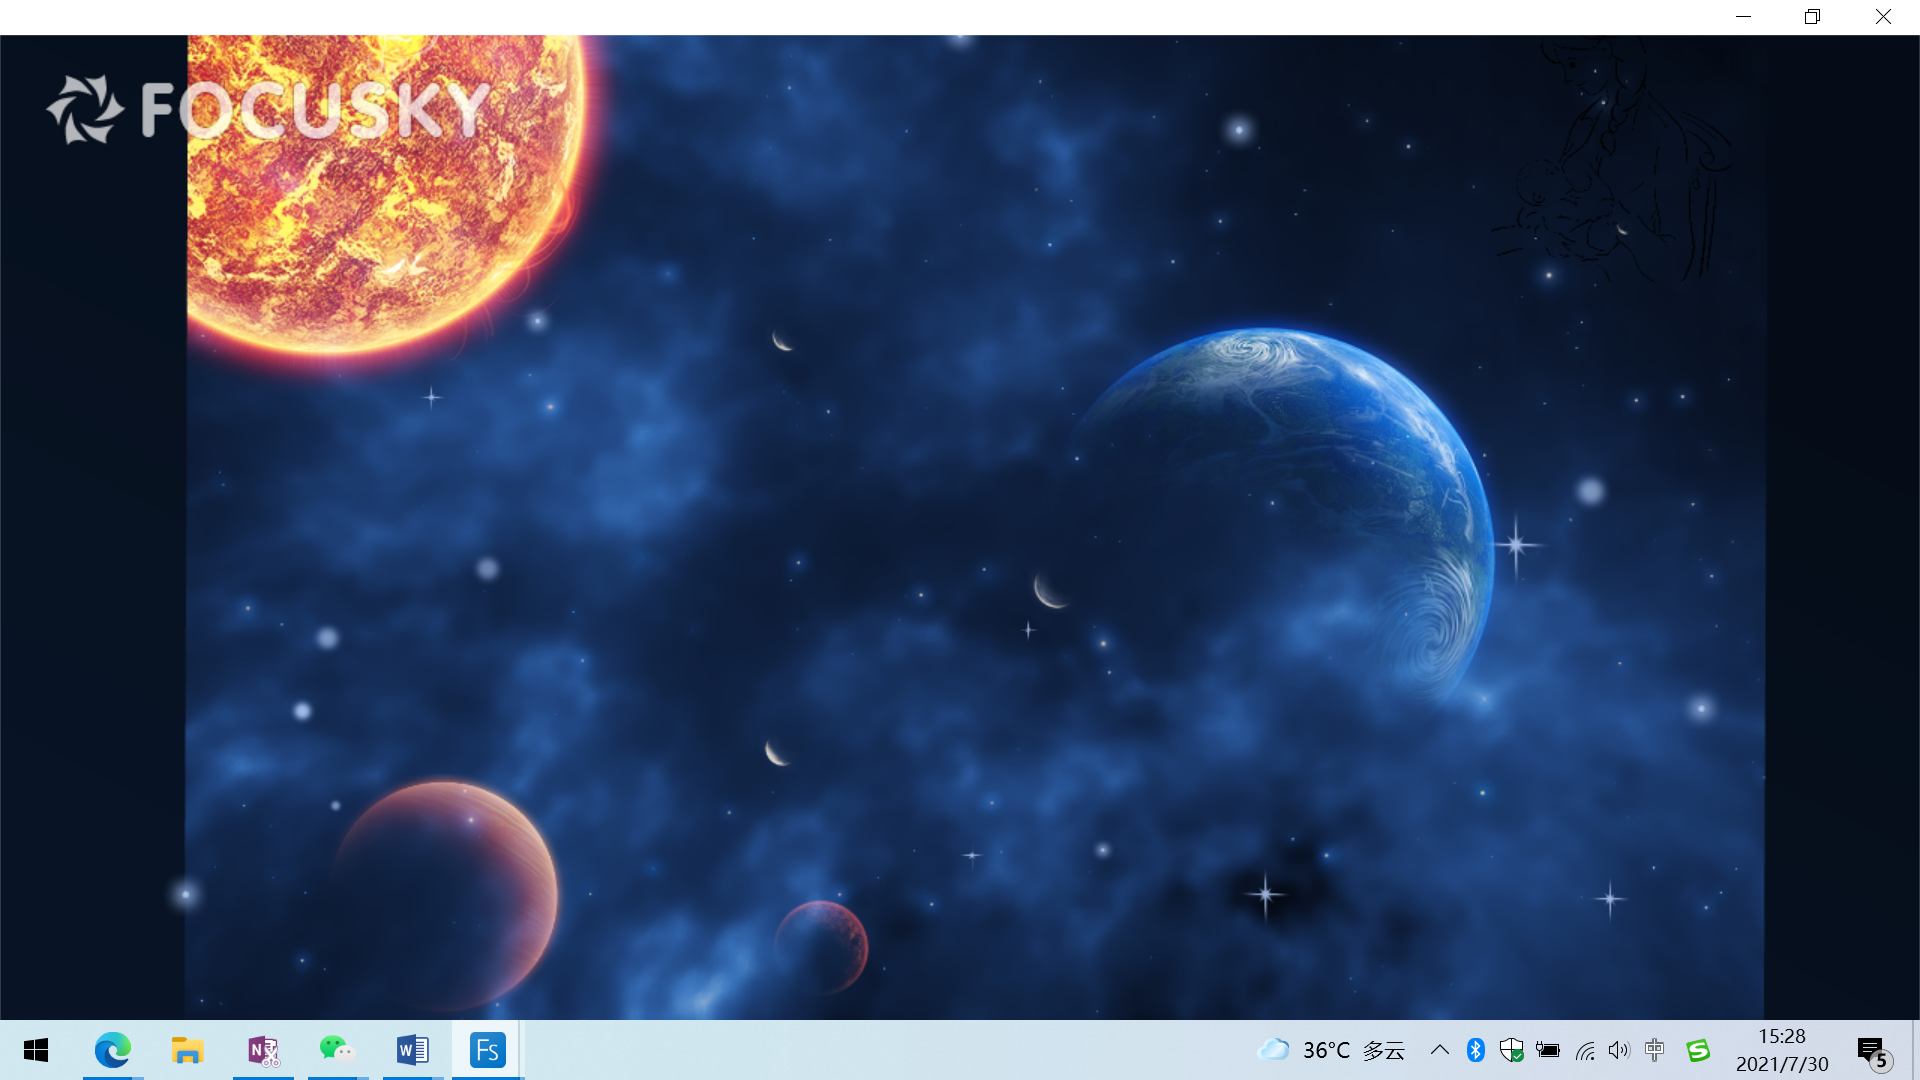
Task: Open File Explorer from the taskbar
Action: pos(187,1050)
